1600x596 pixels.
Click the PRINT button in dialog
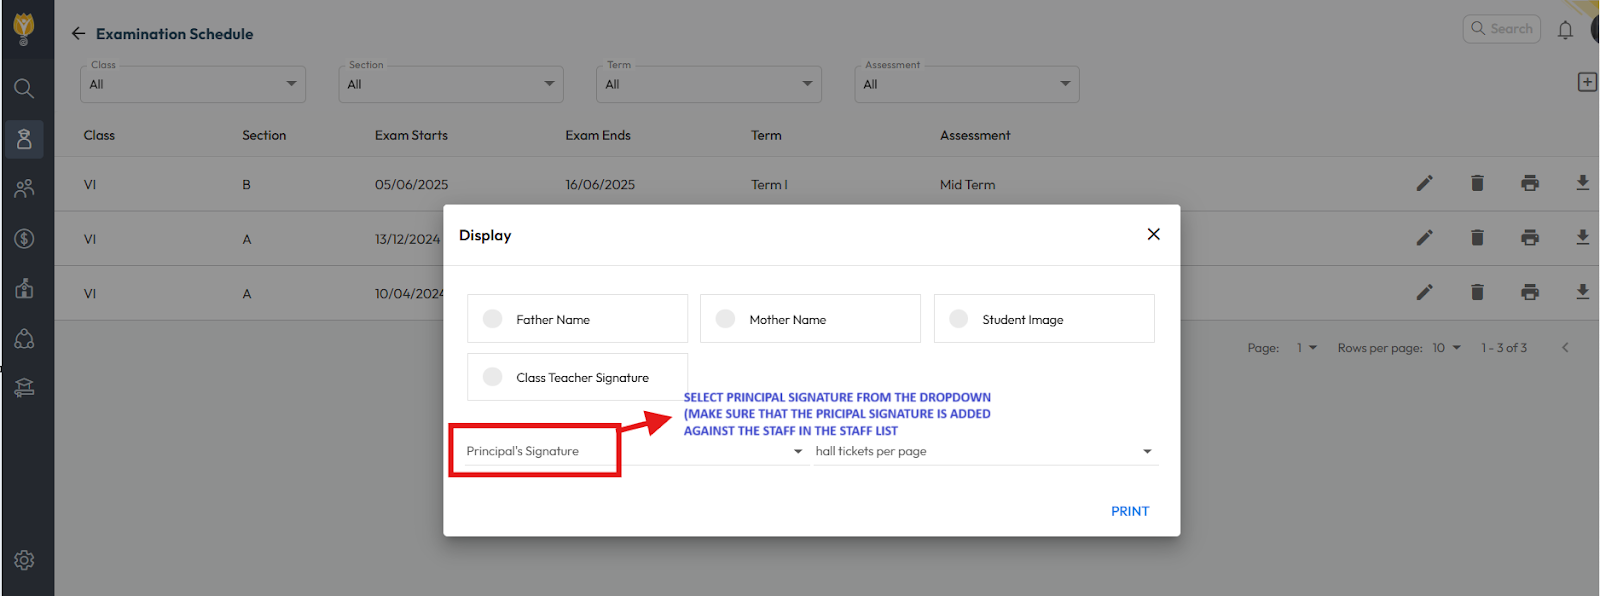[1129, 511]
